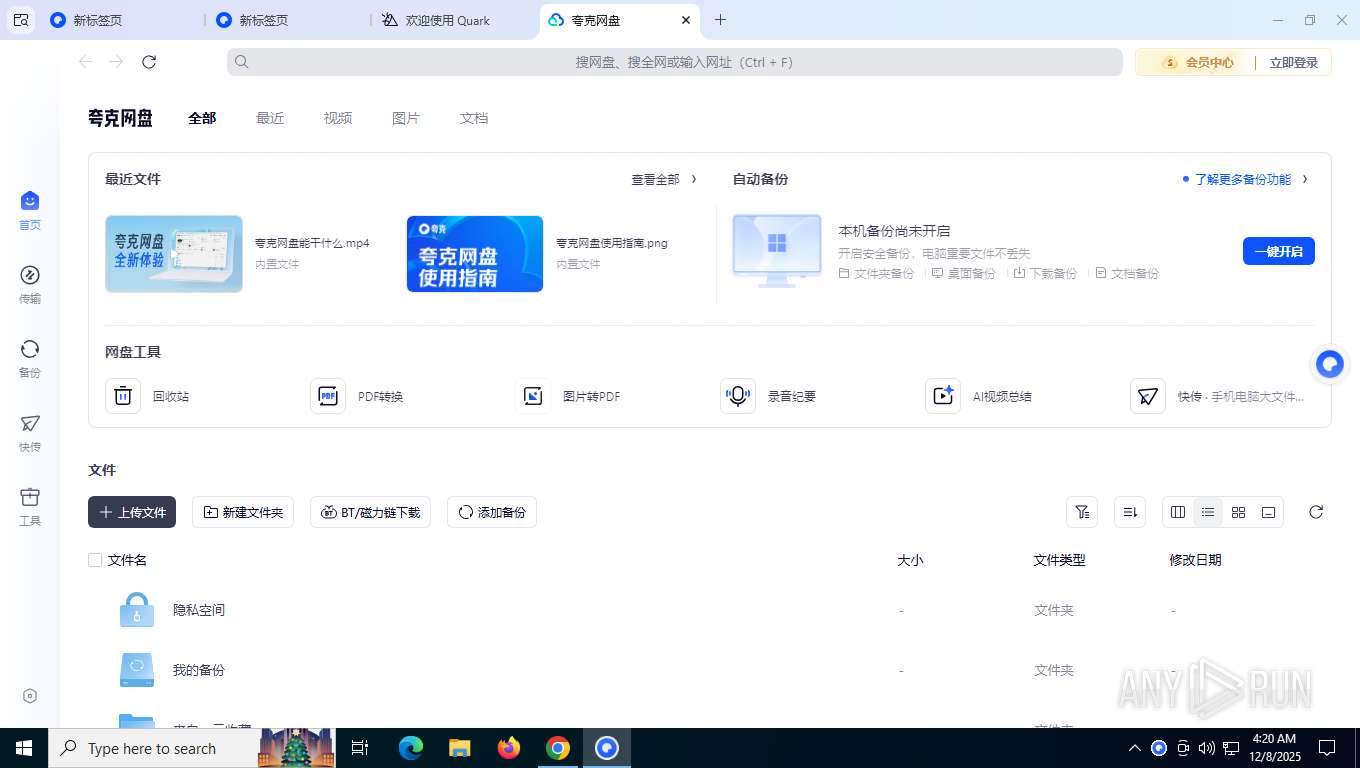Click the filter icon above the file list

click(x=1082, y=512)
